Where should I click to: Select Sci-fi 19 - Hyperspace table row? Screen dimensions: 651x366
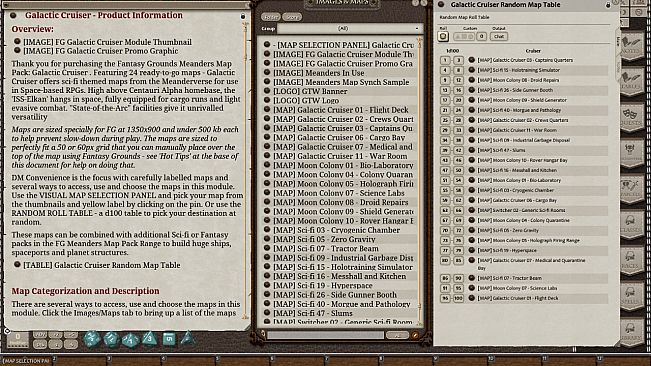click(523, 250)
